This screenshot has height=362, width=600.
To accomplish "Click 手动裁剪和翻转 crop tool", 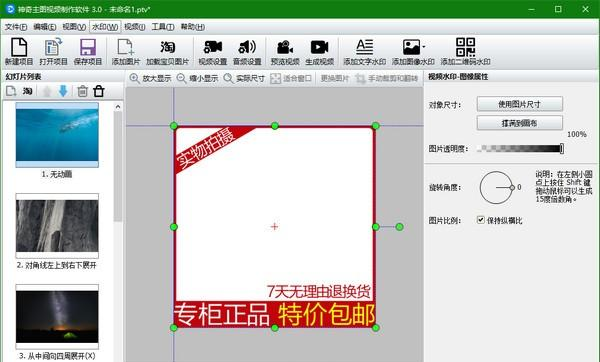I will click(x=386, y=78).
